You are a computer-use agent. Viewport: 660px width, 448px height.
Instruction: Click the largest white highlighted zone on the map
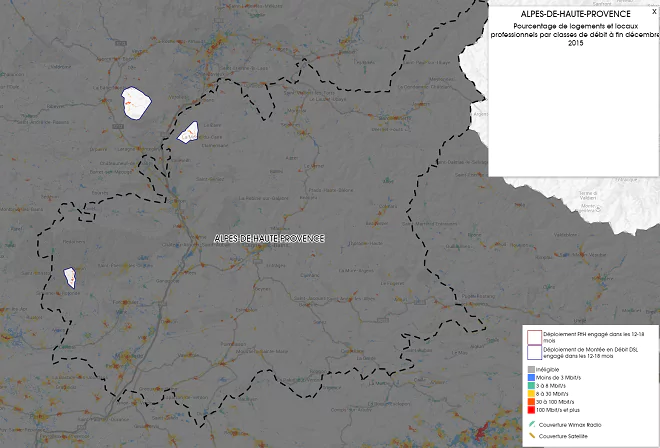tap(135, 103)
